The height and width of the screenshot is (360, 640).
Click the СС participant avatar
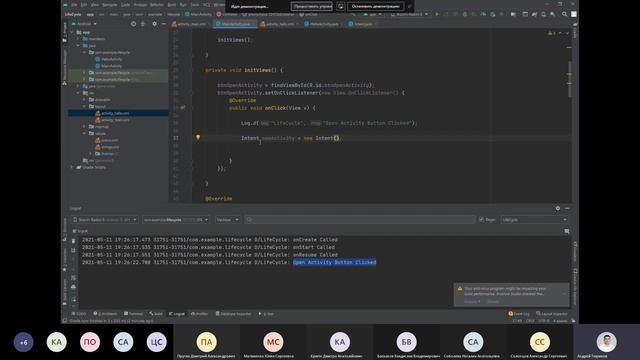pyautogui.click(x=540, y=342)
